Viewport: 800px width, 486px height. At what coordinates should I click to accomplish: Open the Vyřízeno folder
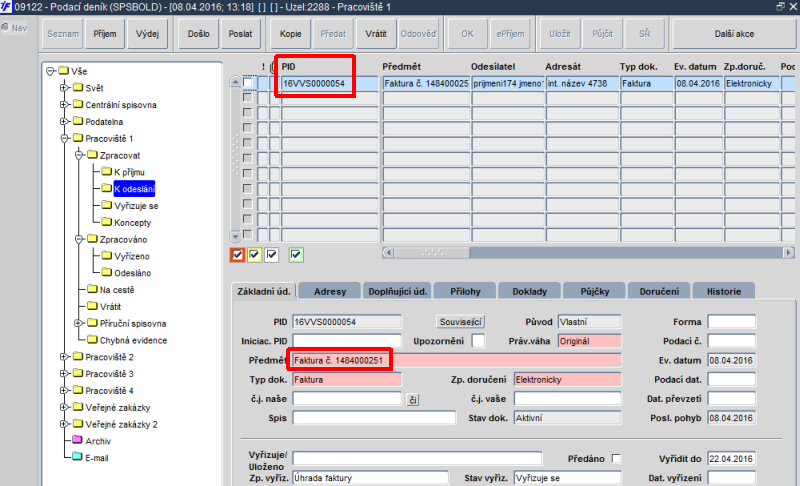132,257
